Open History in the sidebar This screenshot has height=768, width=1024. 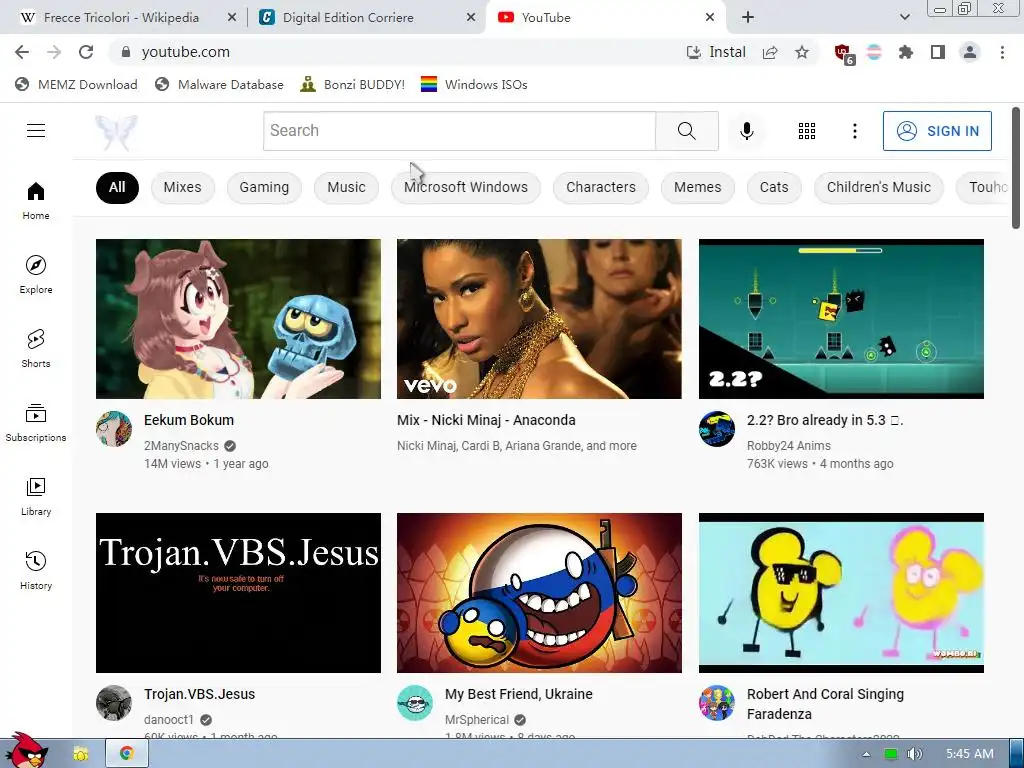tap(36, 570)
